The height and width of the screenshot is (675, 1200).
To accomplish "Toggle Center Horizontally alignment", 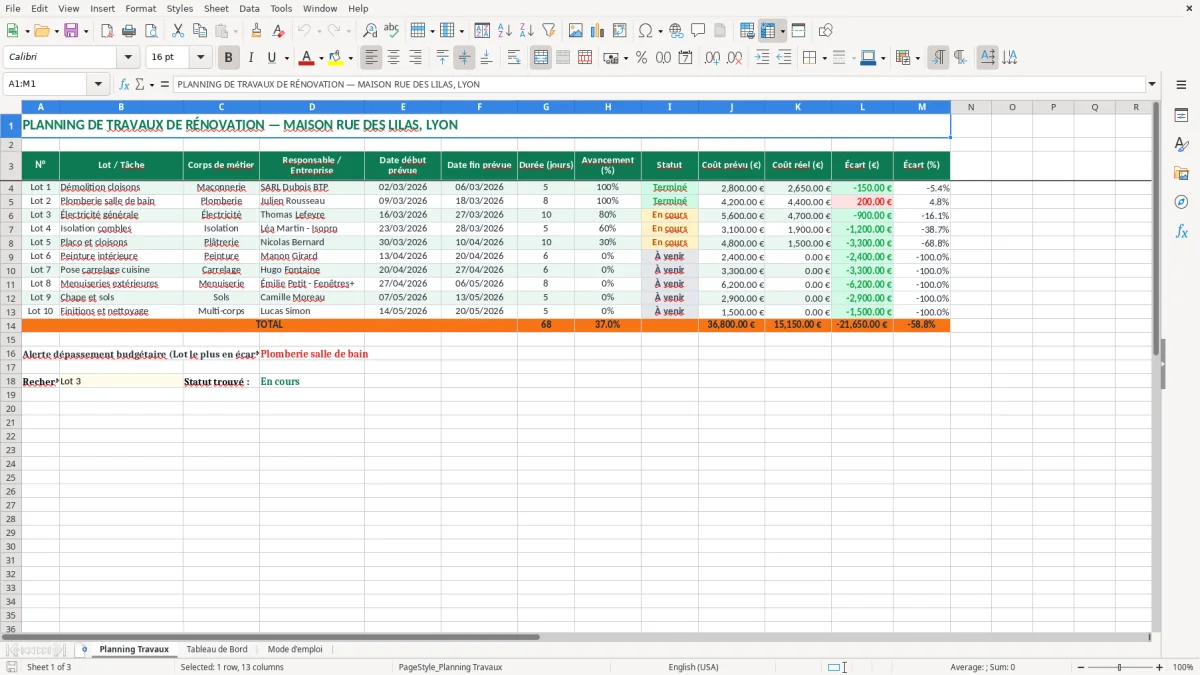I will click(x=394, y=58).
